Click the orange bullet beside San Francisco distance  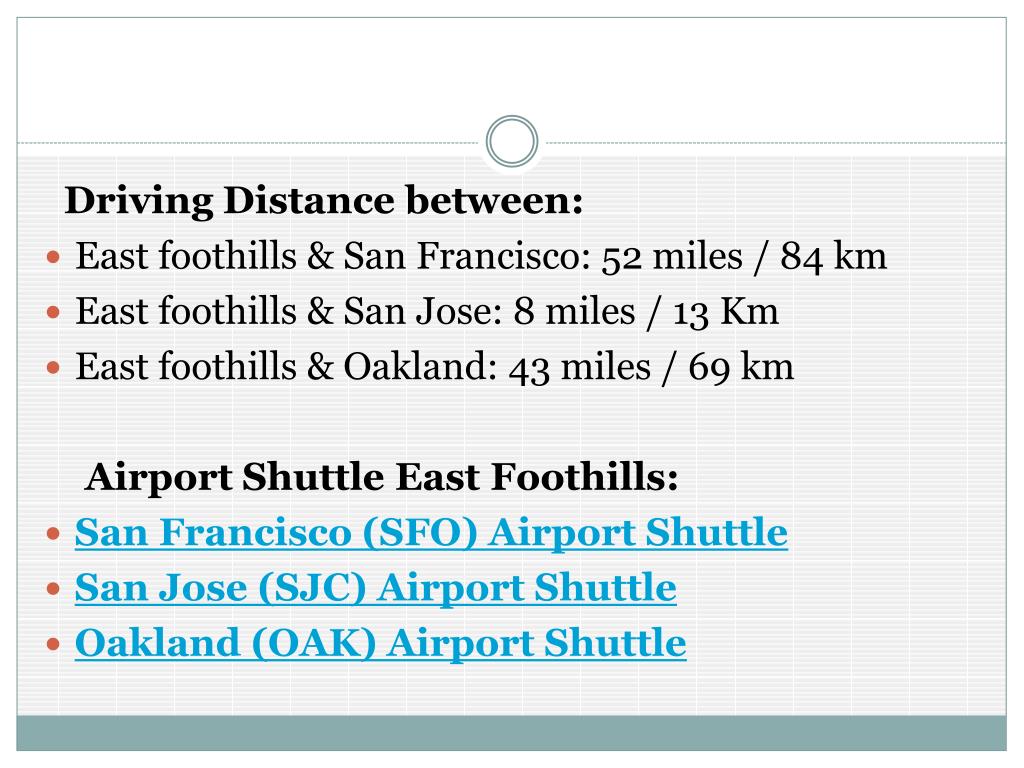click(54, 257)
